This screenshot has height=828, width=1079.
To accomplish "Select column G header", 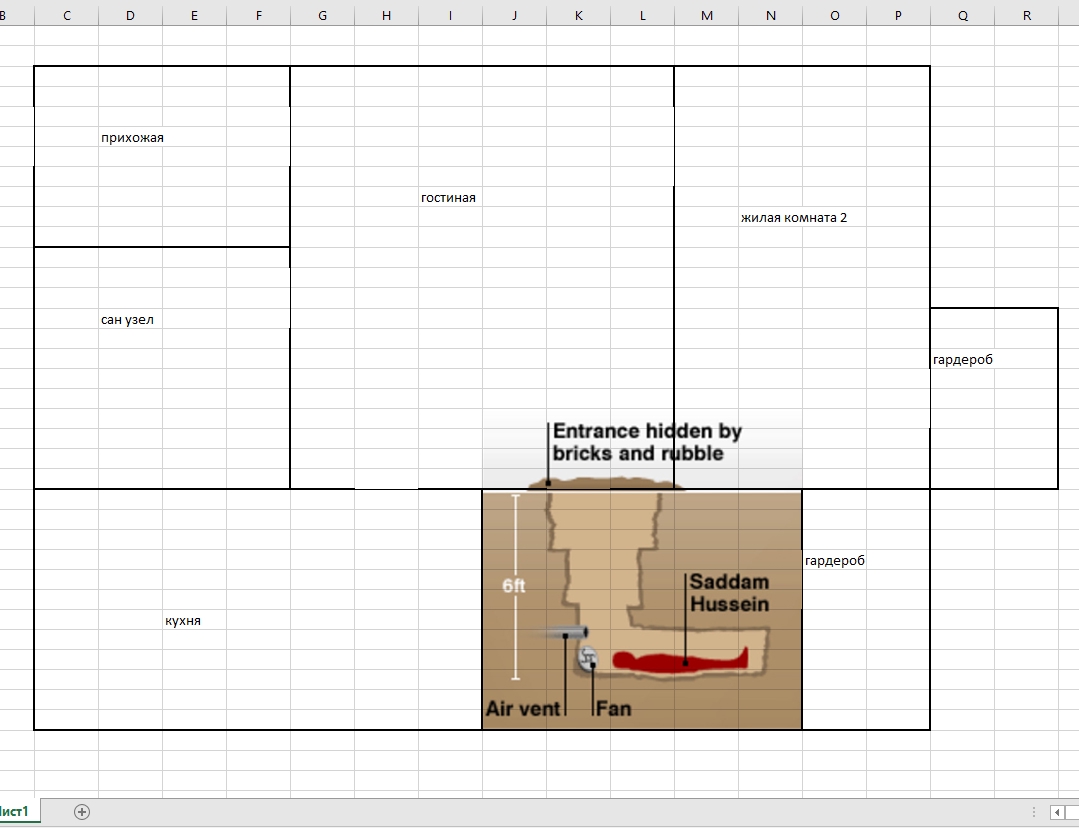I will [x=323, y=15].
